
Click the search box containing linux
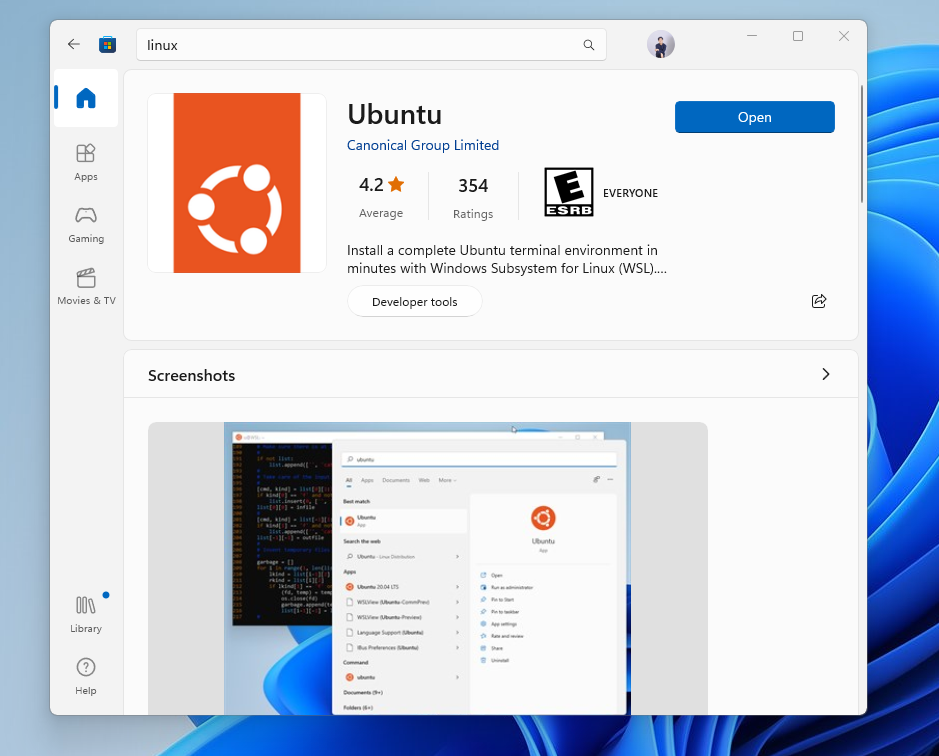coord(371,45)
